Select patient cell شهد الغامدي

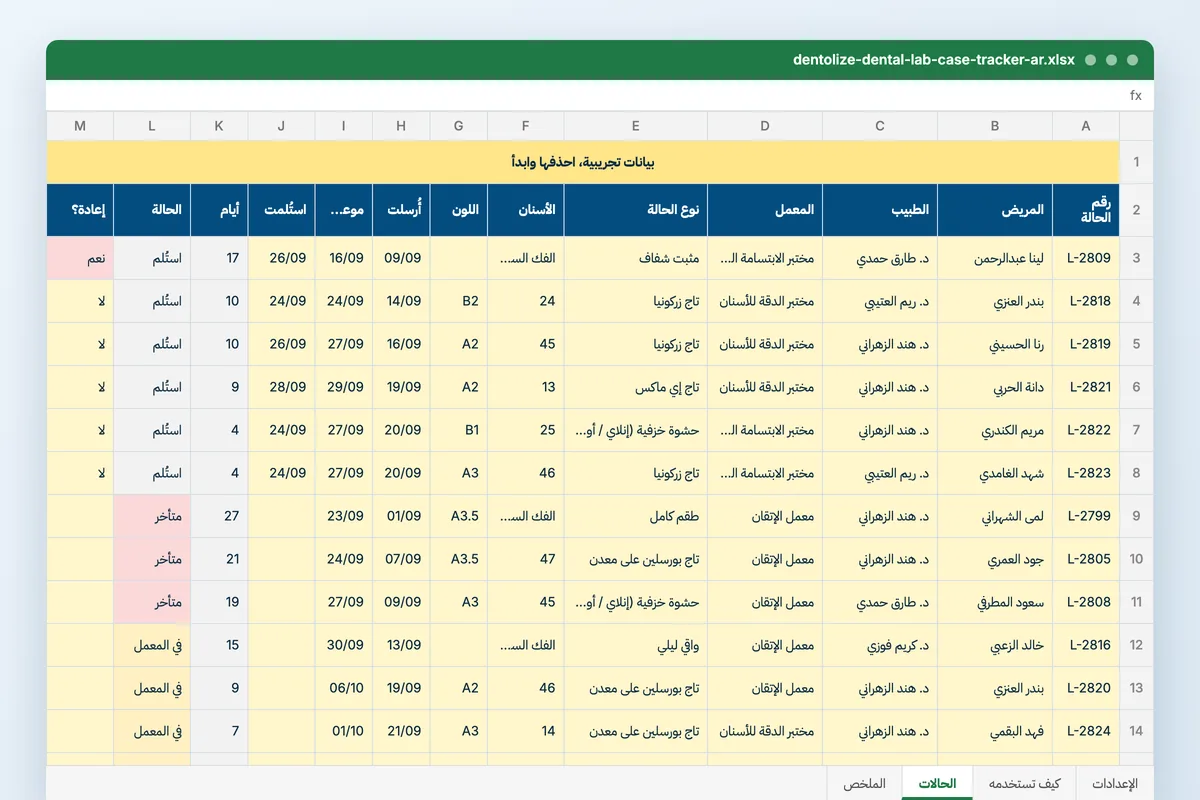click(995, 473)
